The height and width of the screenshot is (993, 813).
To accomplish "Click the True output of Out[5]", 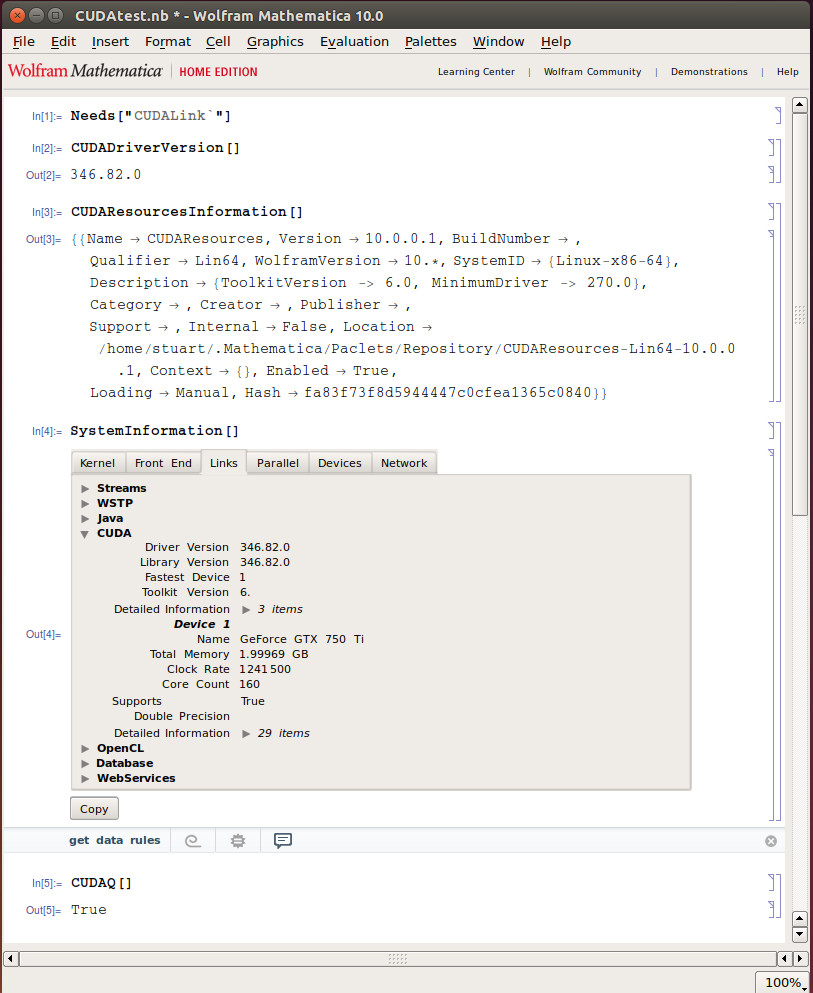I will [89, 910].
